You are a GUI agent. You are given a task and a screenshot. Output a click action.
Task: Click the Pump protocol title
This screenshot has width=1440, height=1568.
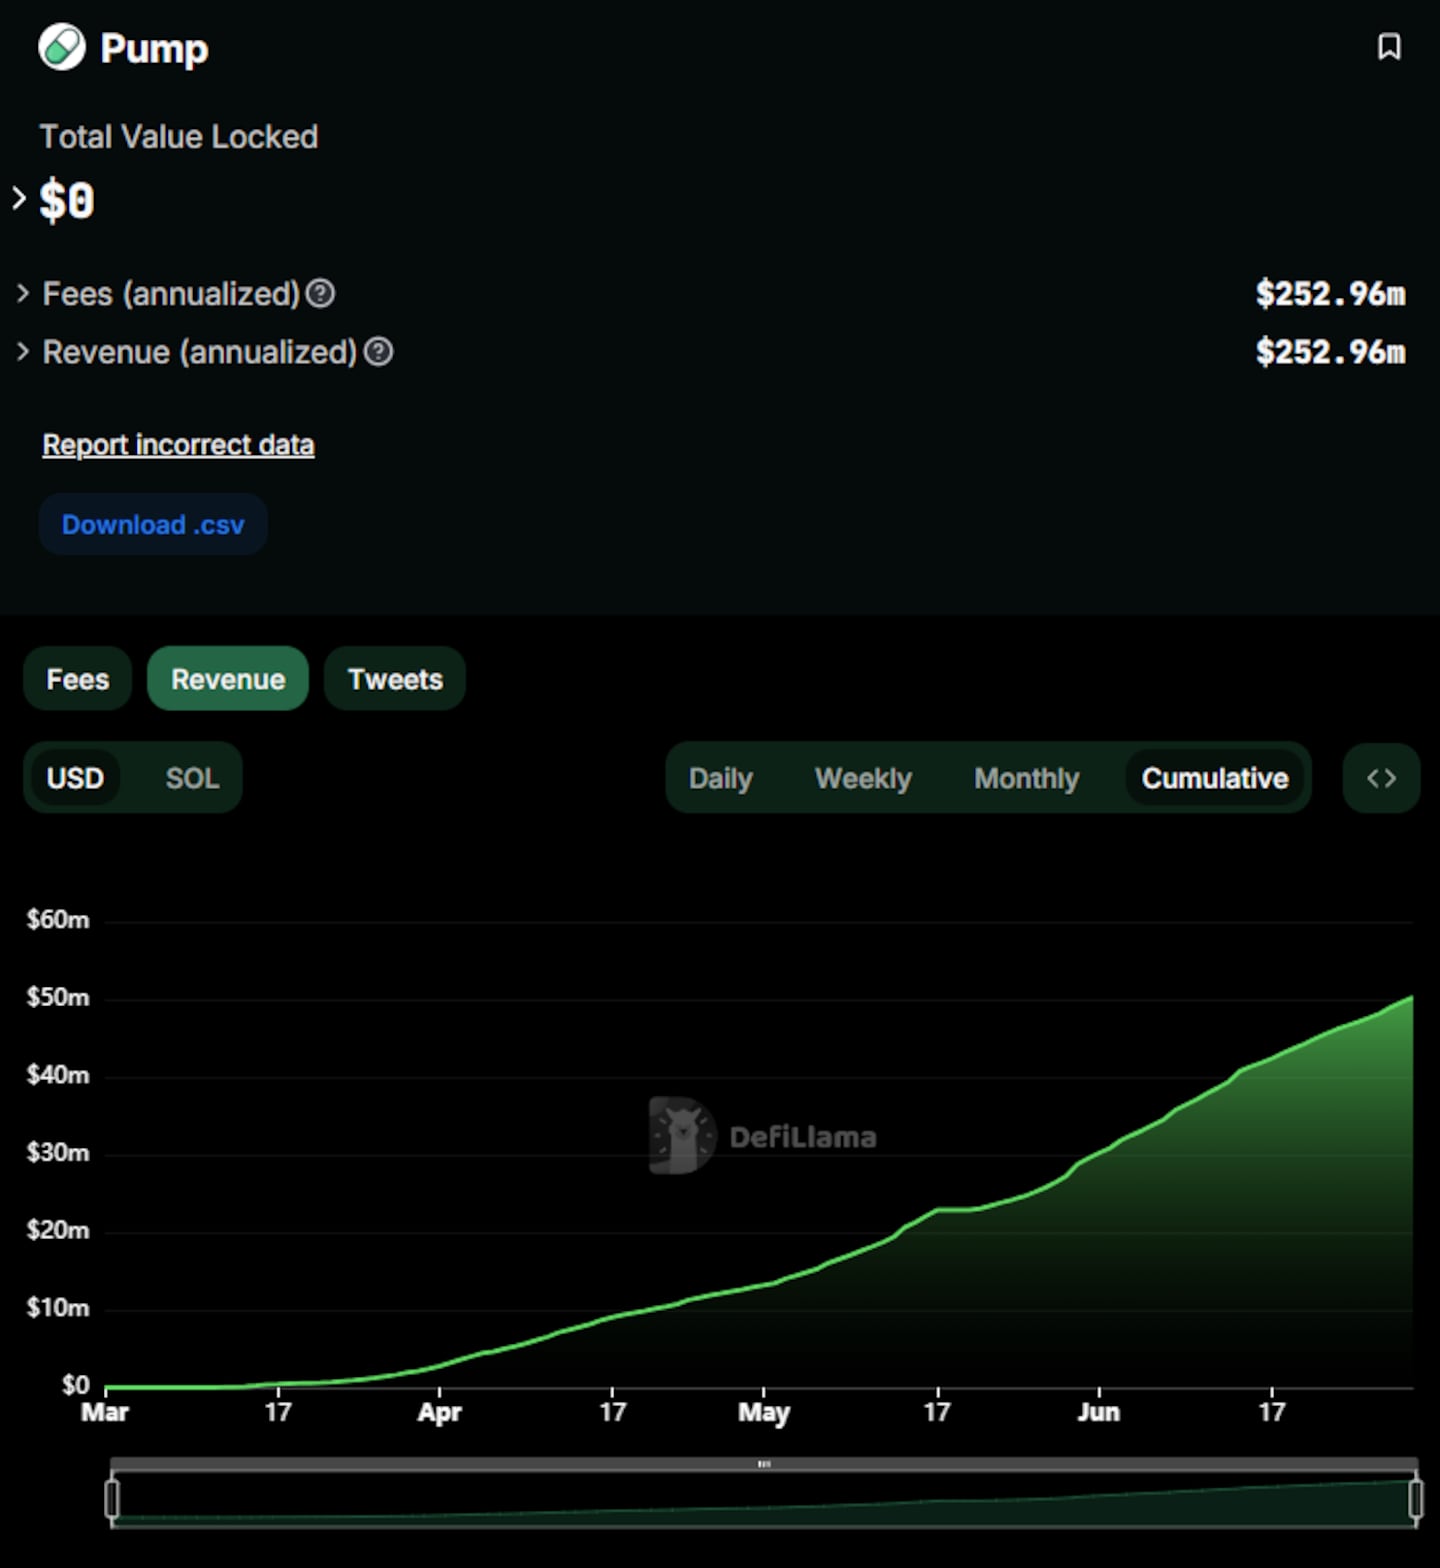pos(154,48)
